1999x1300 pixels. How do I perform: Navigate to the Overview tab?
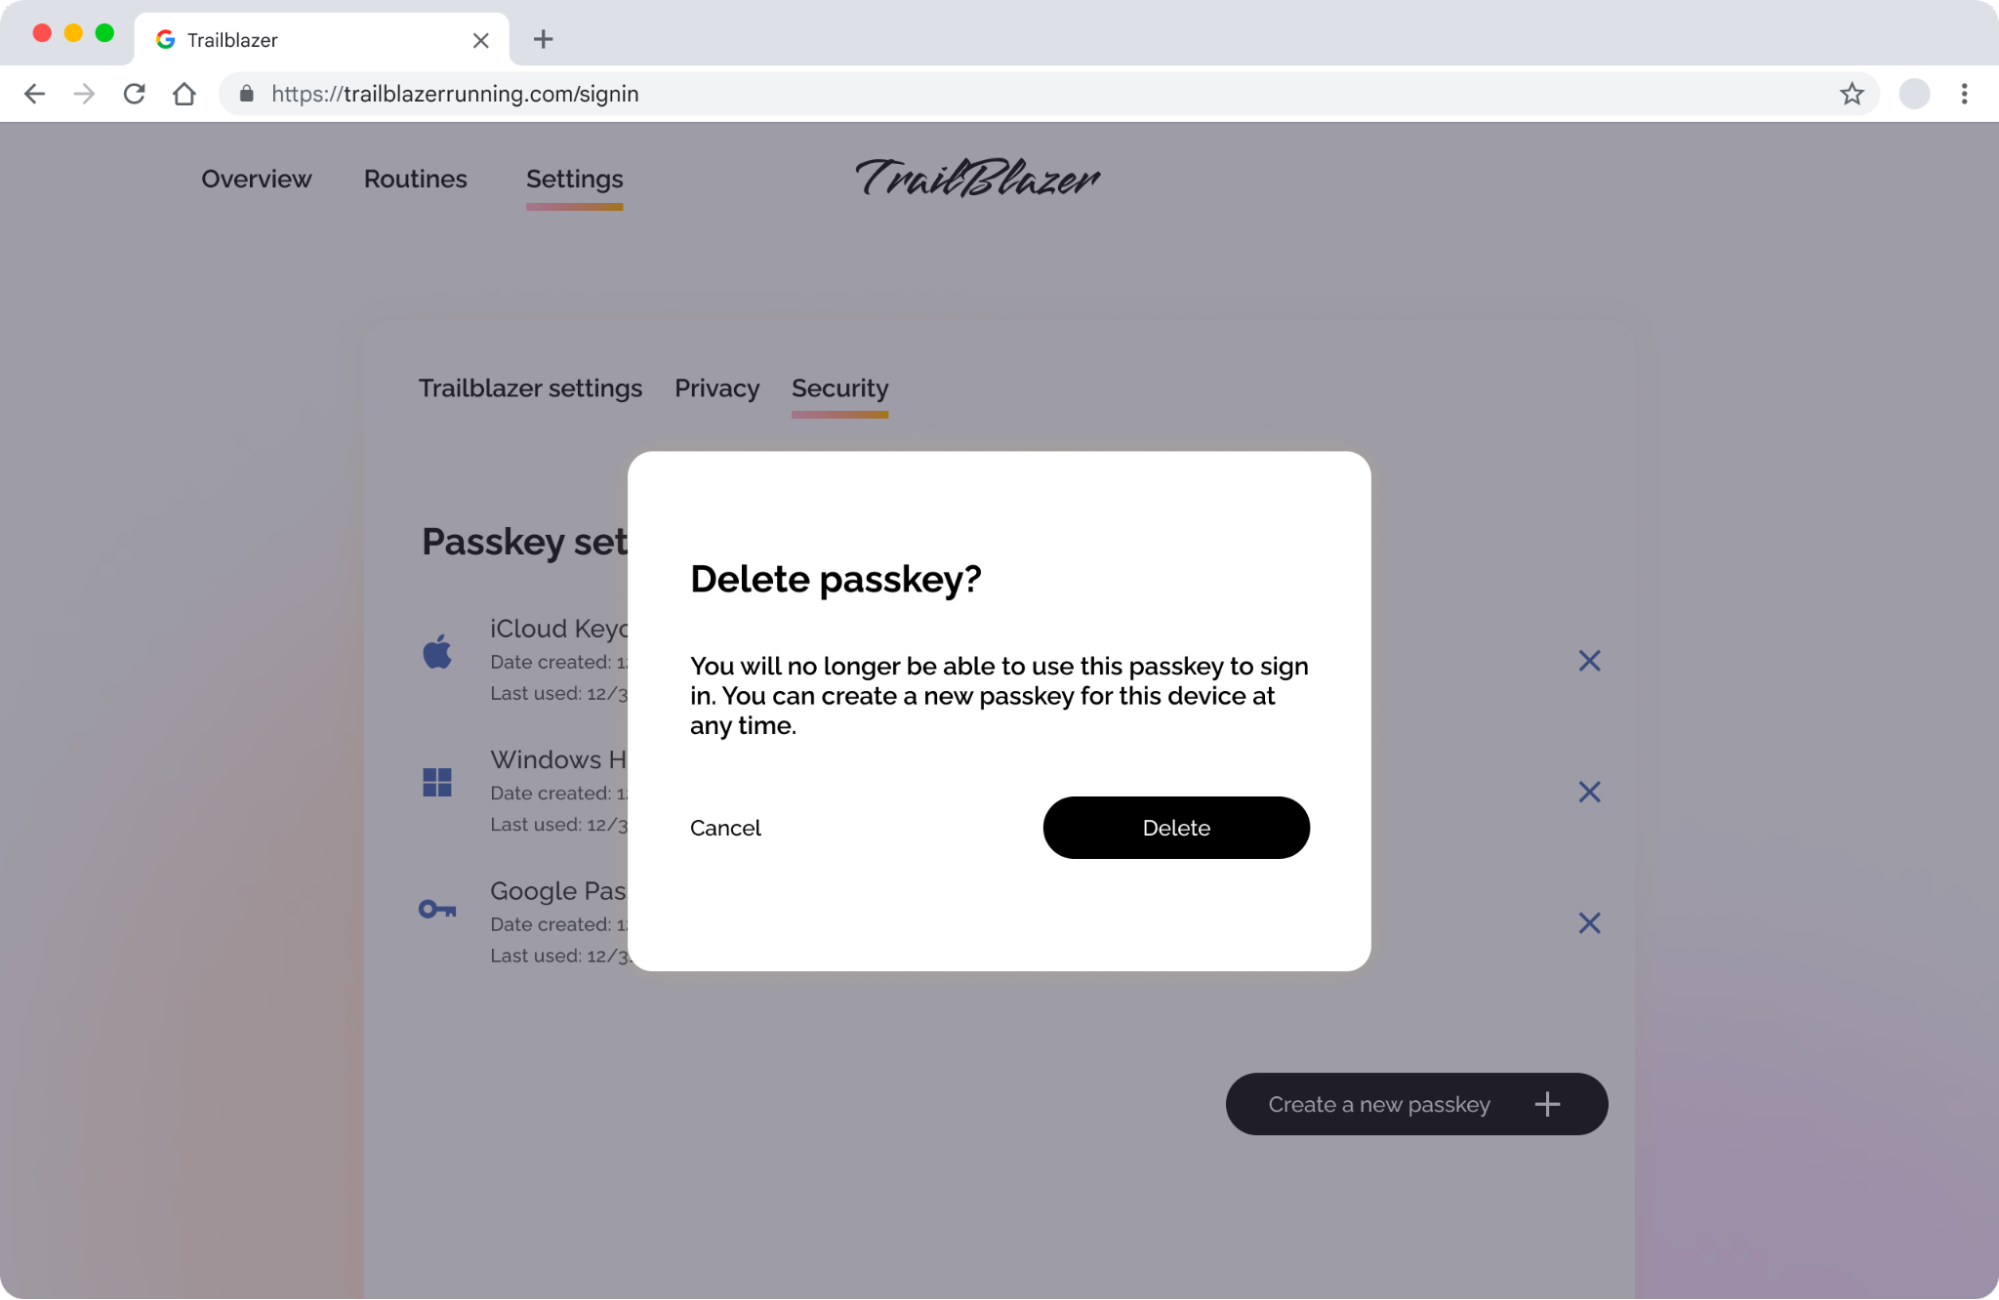(256, 178)
